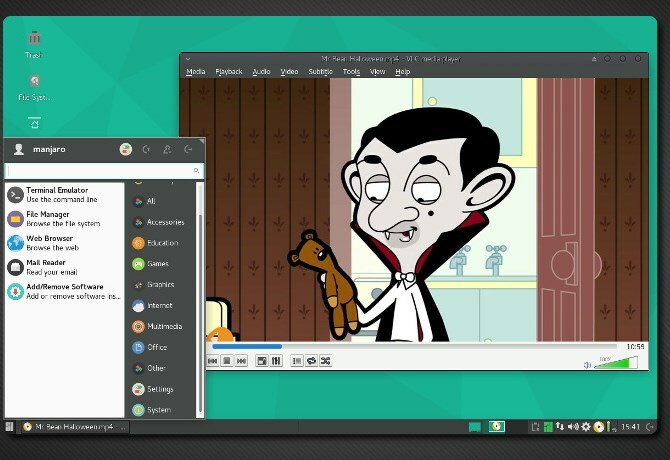
Task: Open the Audio menu in VLC
Action: point(261,72)
